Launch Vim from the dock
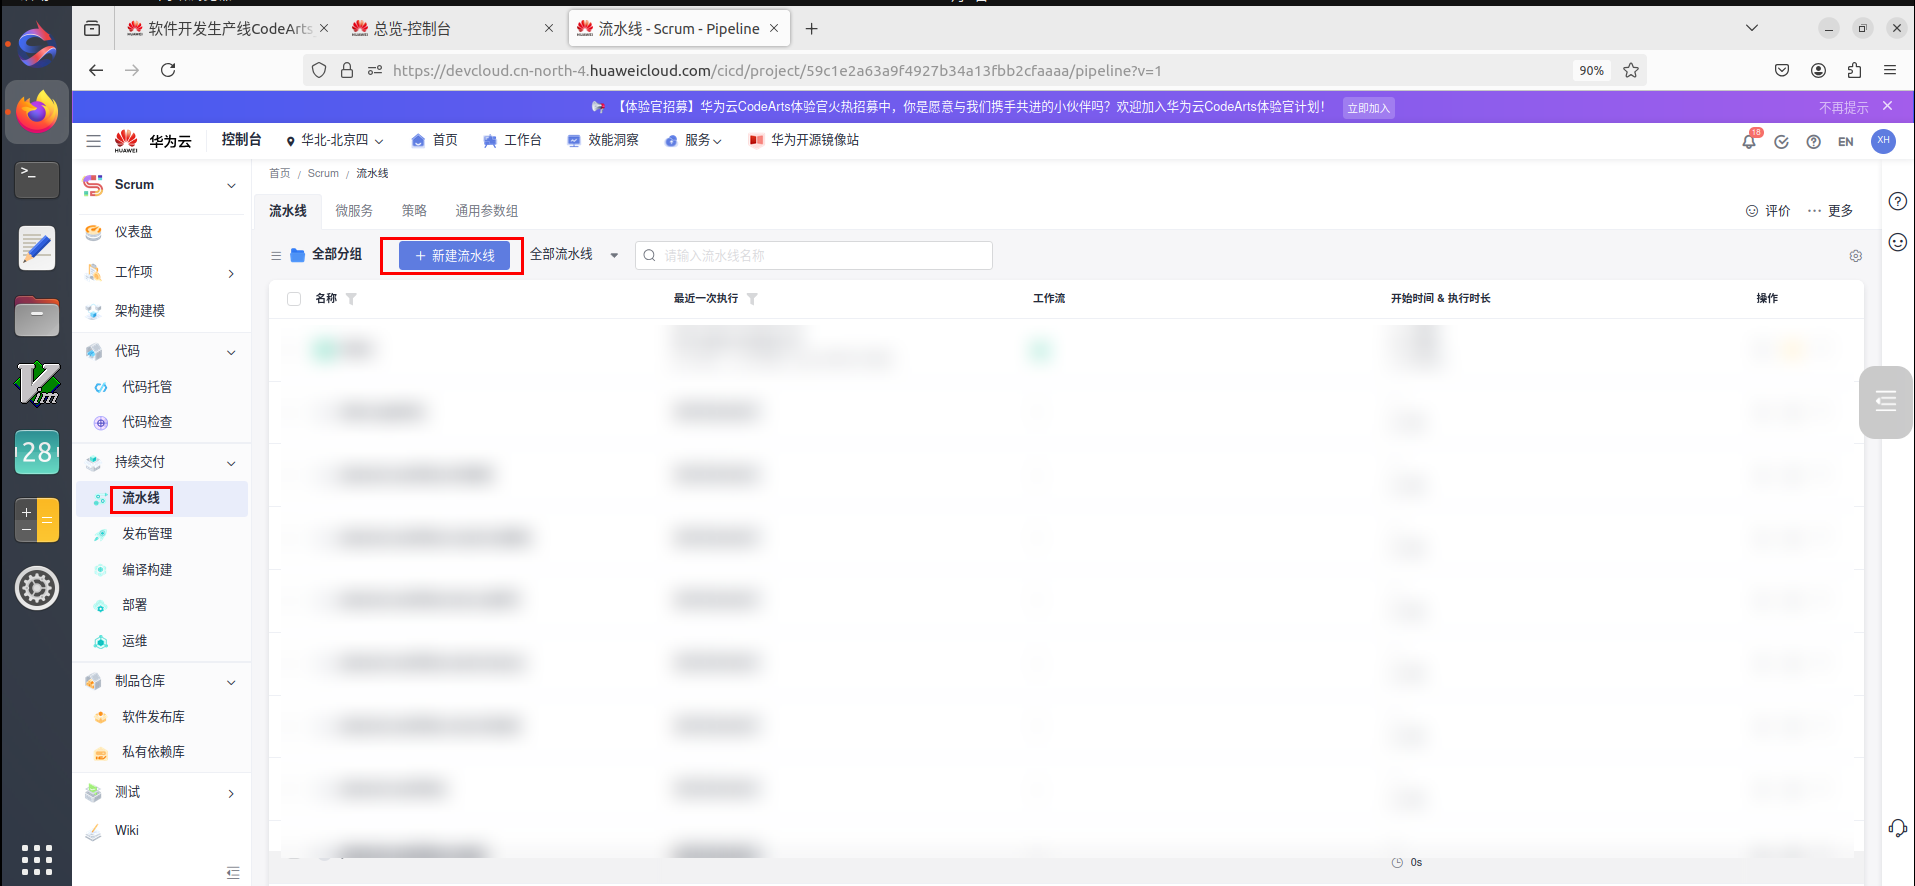The height and width of the screenshot is (886, 1915). [37, 383]
